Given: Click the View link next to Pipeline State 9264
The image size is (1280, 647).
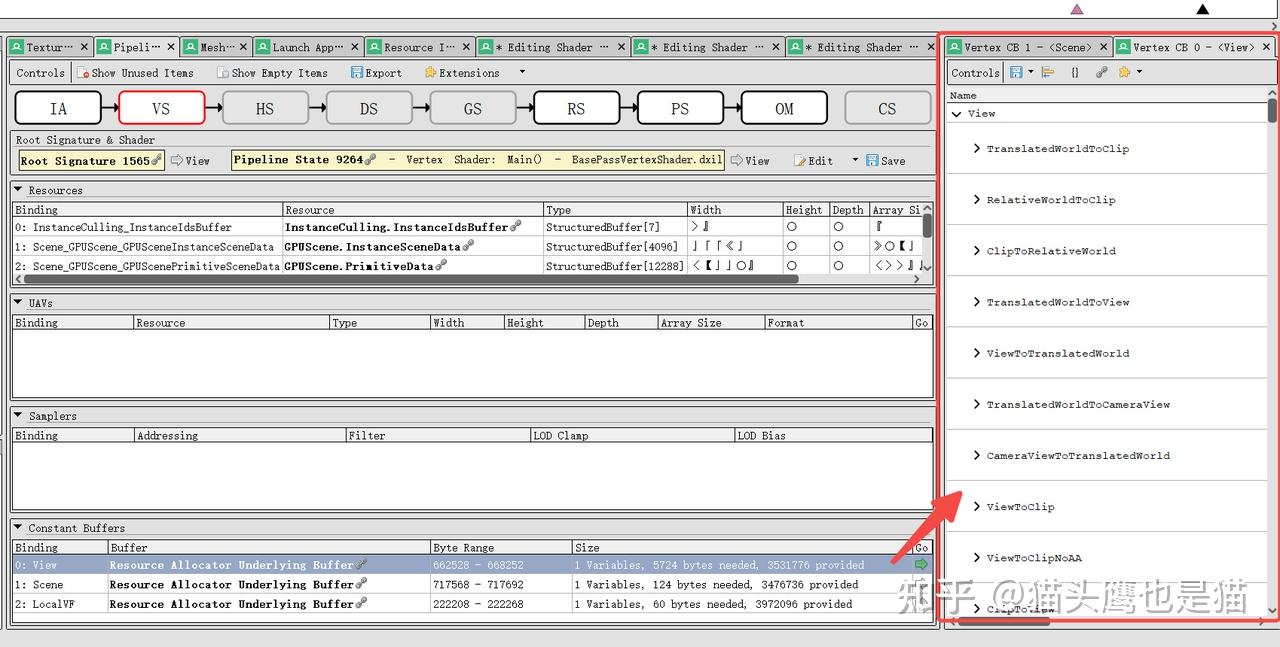Looking at the screenshot, I should pyautogui.click(x=755, y=160).
